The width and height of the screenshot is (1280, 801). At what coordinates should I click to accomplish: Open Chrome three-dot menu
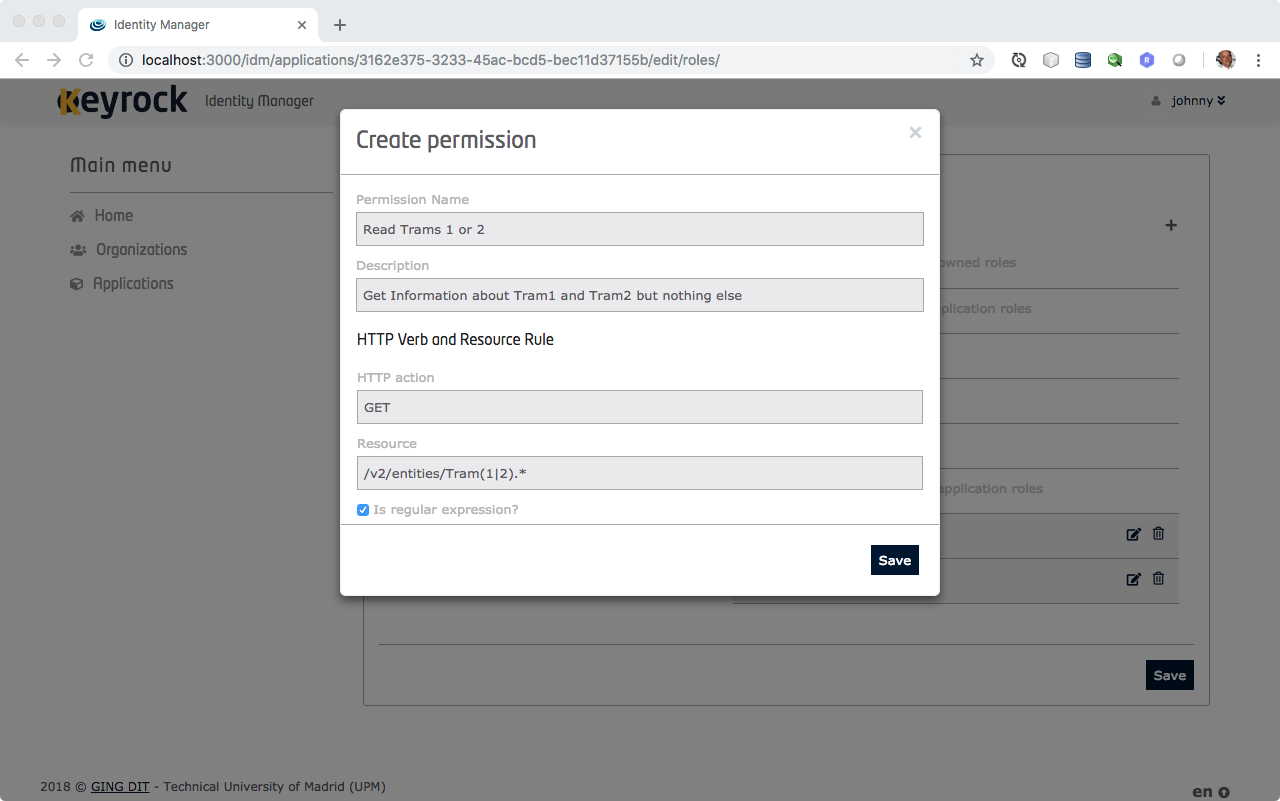coord(1258,60)
